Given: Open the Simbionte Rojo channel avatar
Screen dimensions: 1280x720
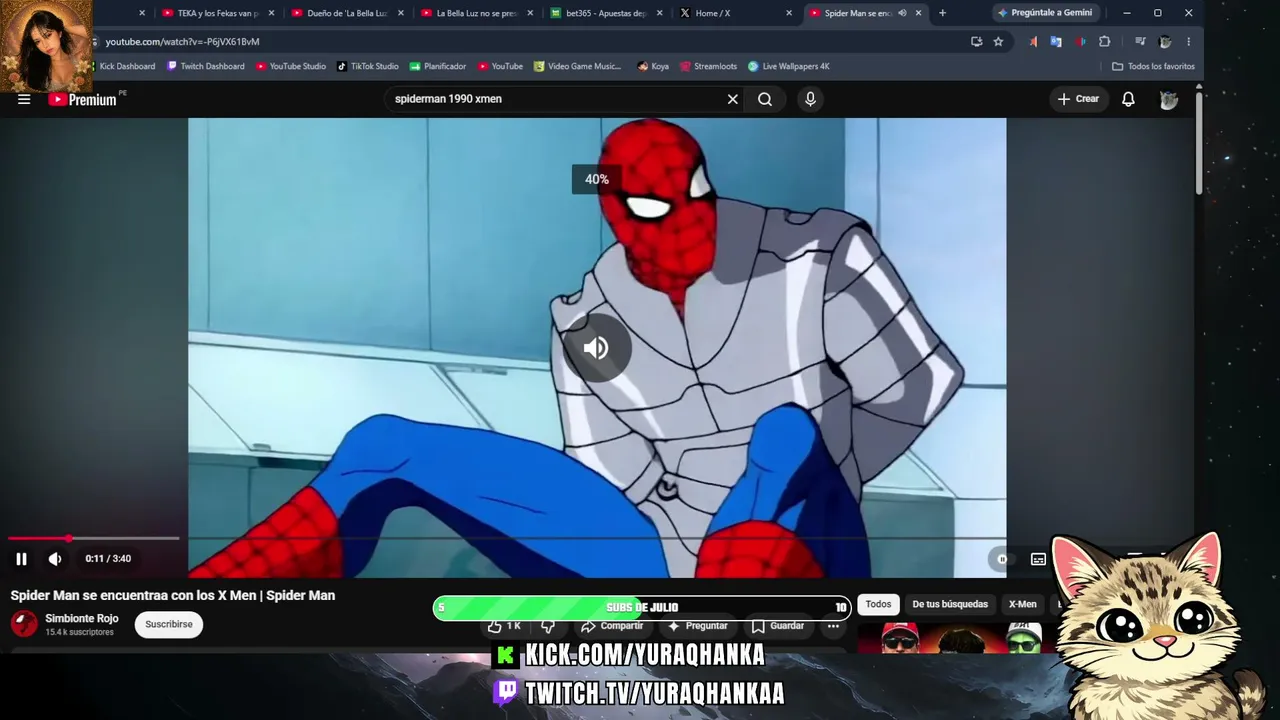Looking at the screenshot, I should (24, 624).
